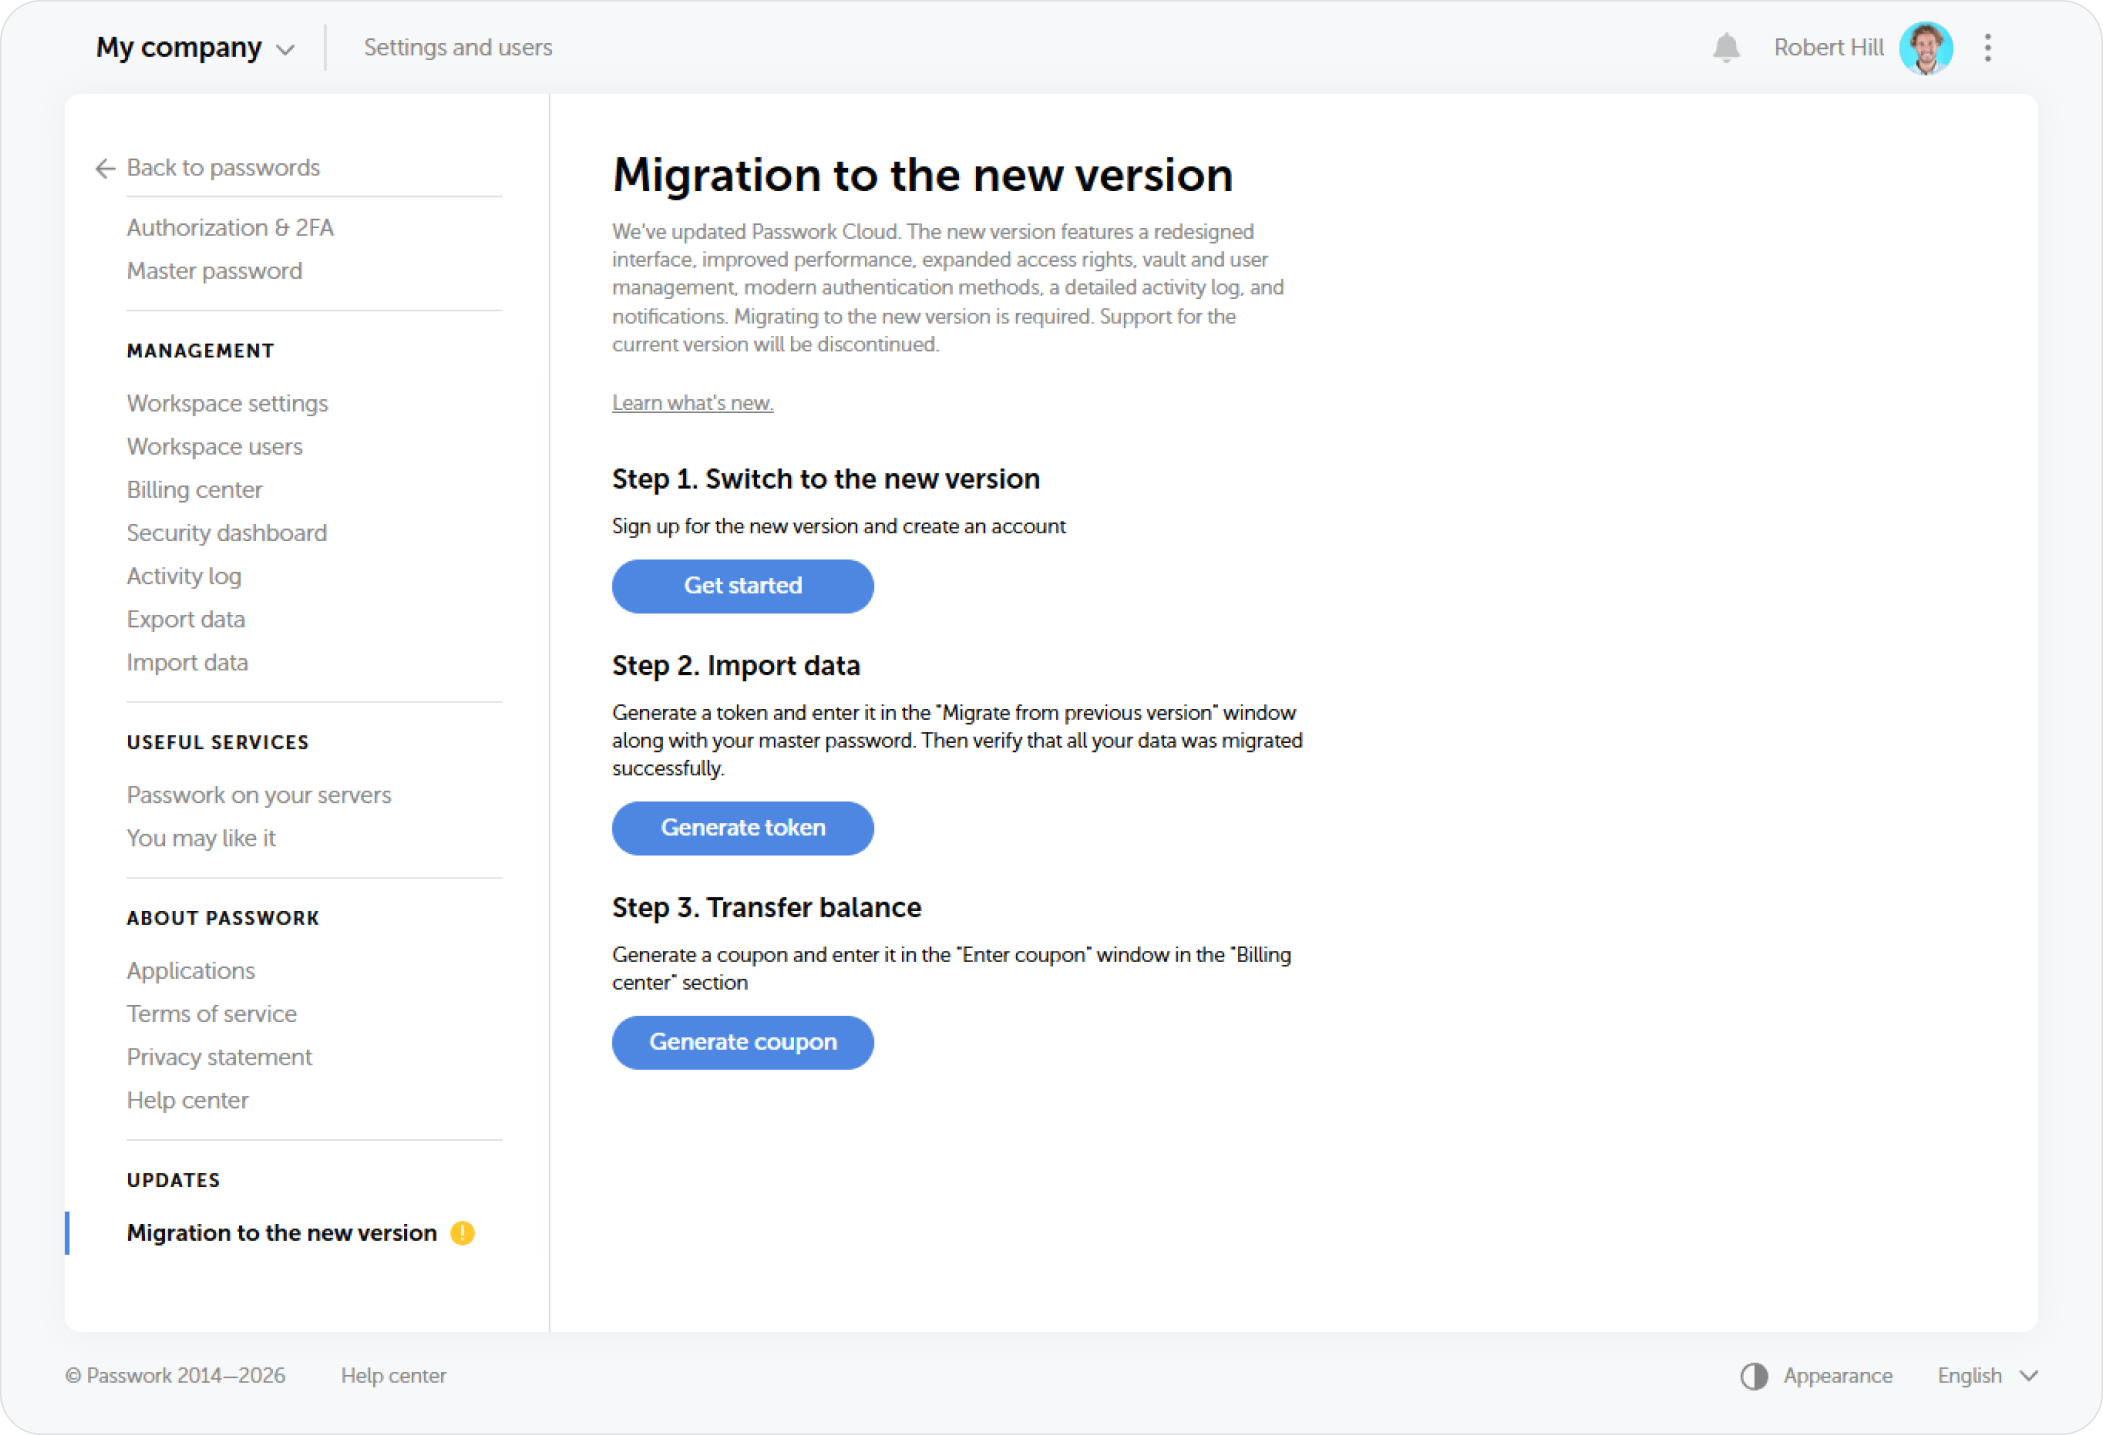Go back to passwords
The width and height of the screenshot is (2103, 1435).
(223, 168)
